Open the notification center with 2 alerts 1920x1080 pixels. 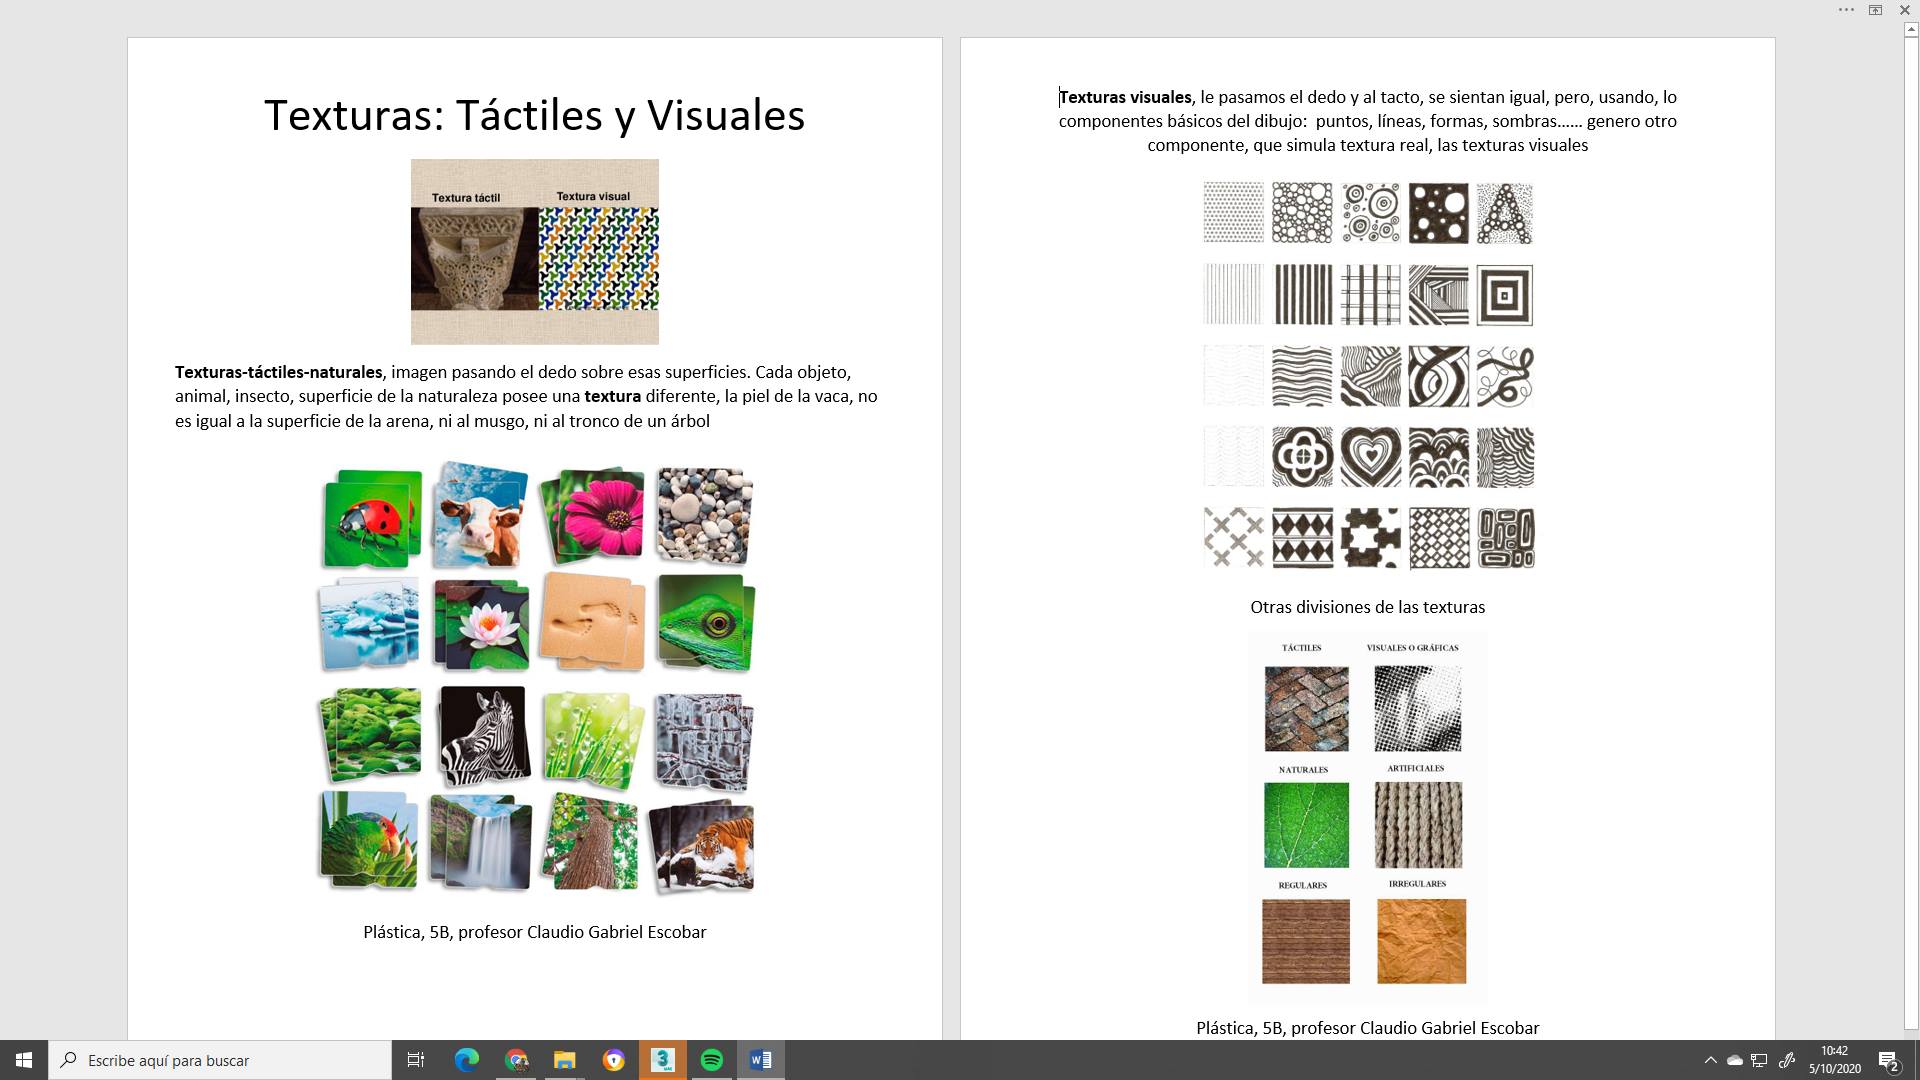(1888, 1060)
